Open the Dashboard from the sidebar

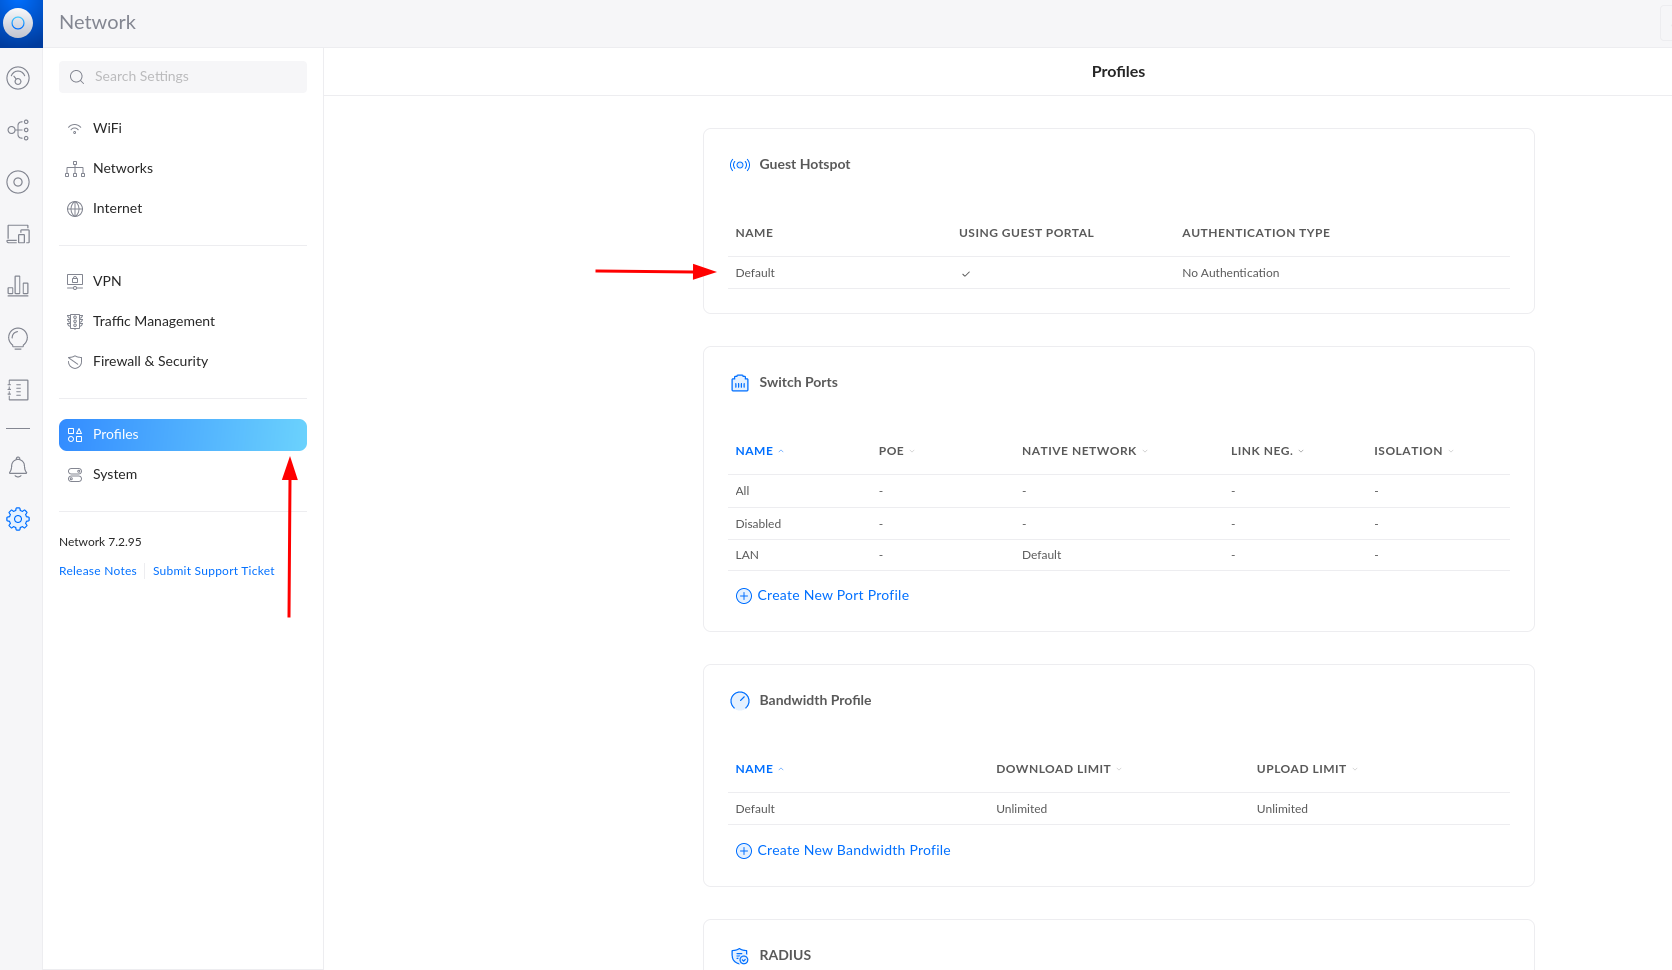[x=18, y=78]
